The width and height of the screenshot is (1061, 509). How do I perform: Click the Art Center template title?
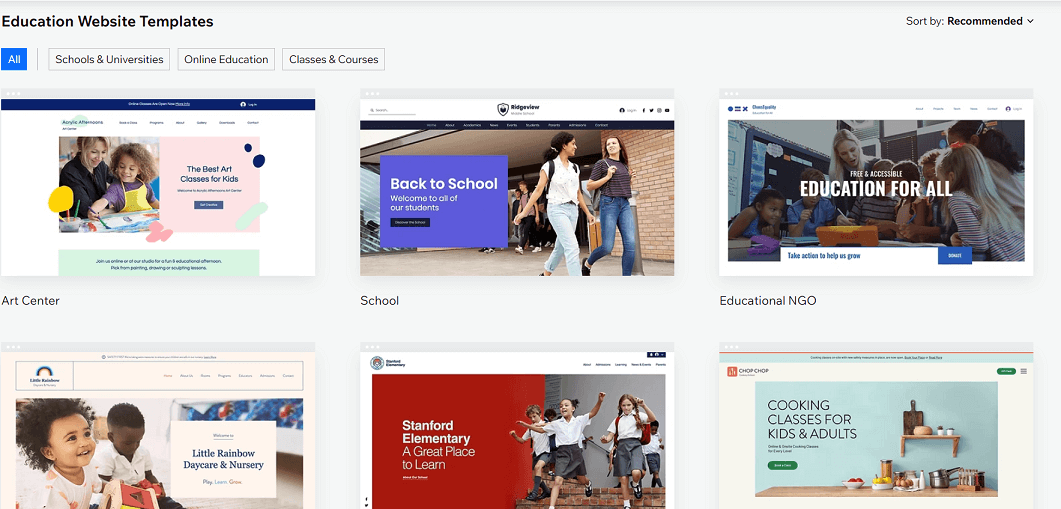[x=30, y=301]
